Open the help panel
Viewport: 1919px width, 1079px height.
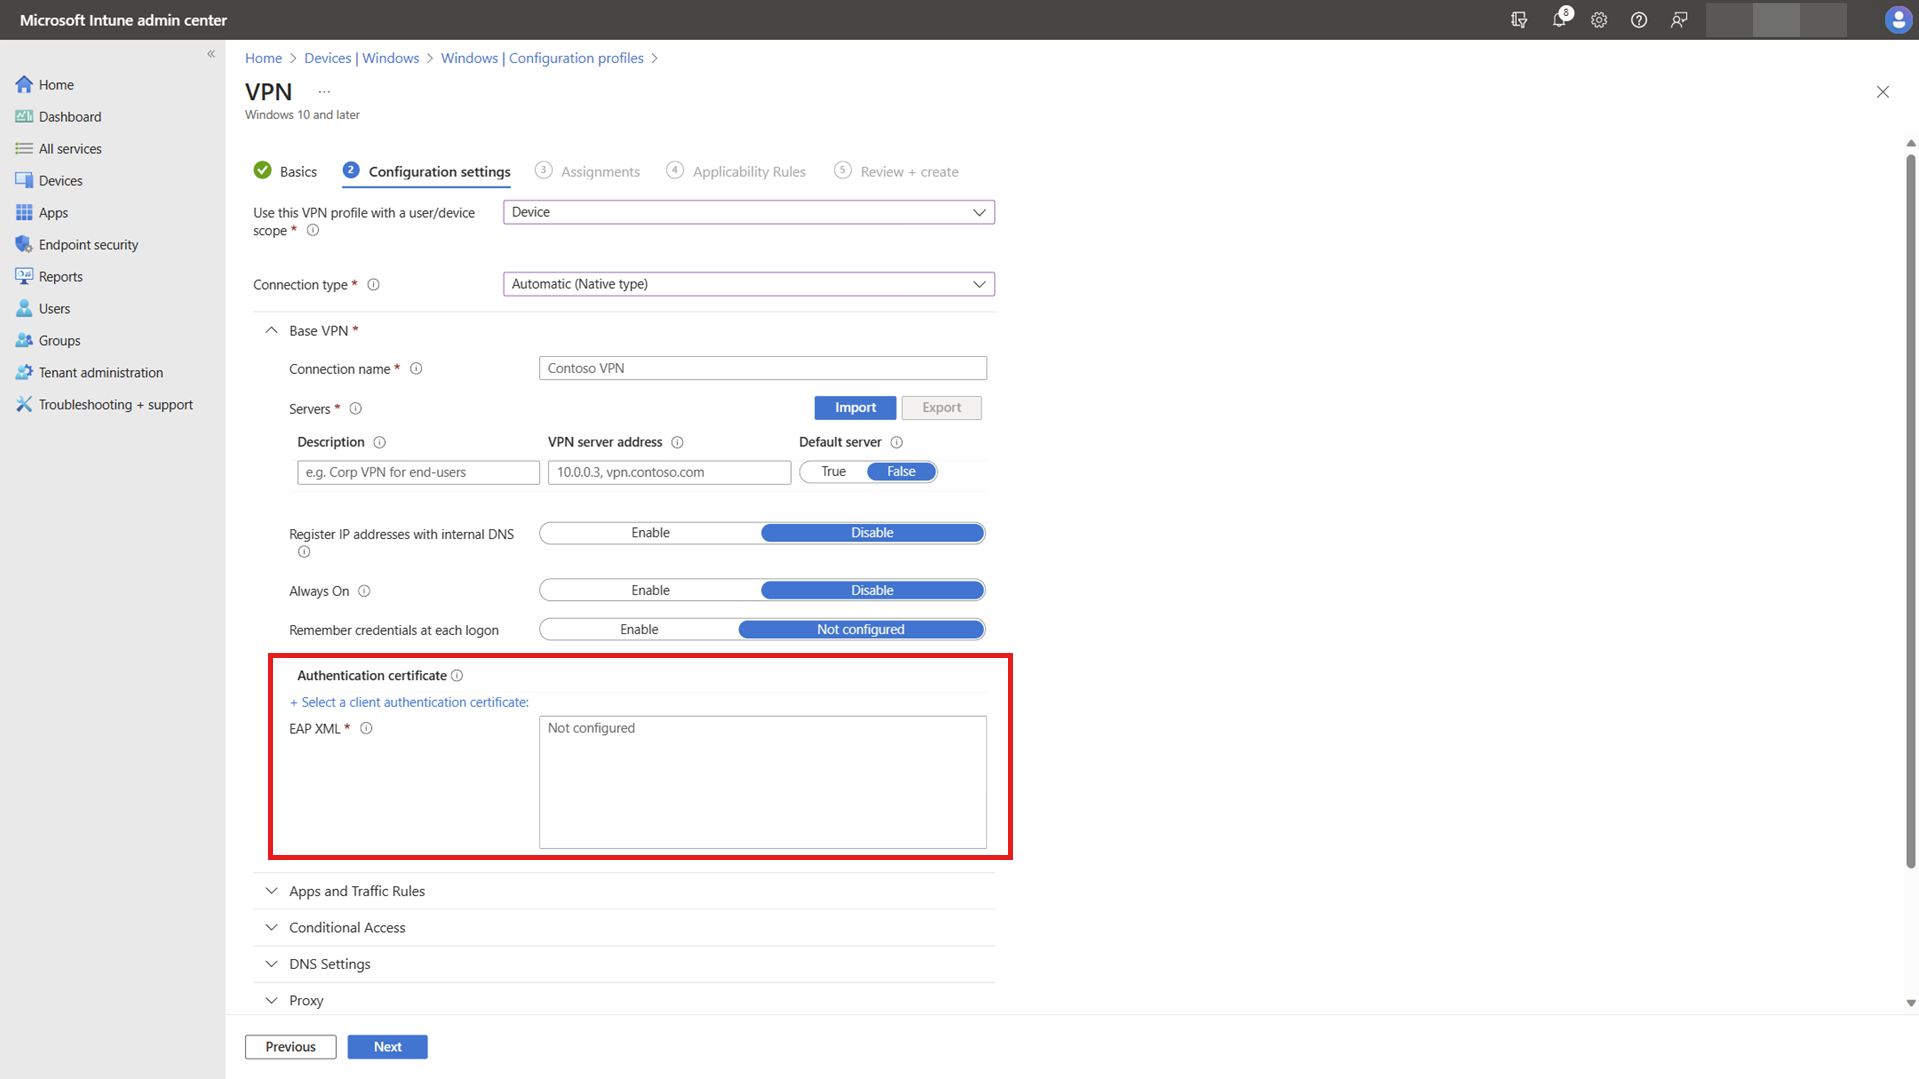click(1638, 20)
